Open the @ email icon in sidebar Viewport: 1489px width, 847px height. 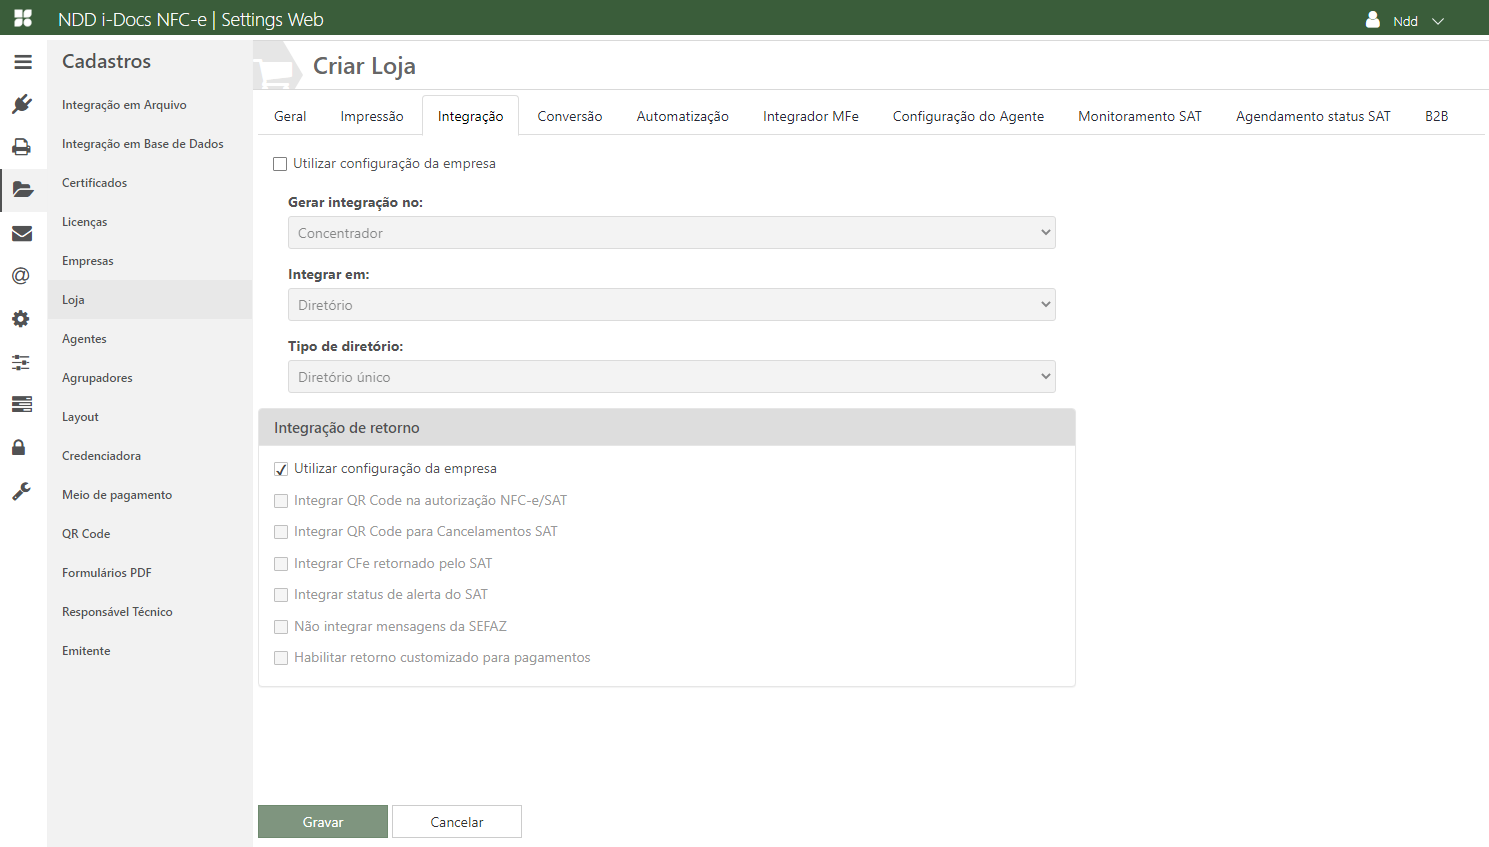tap(22, 276)
